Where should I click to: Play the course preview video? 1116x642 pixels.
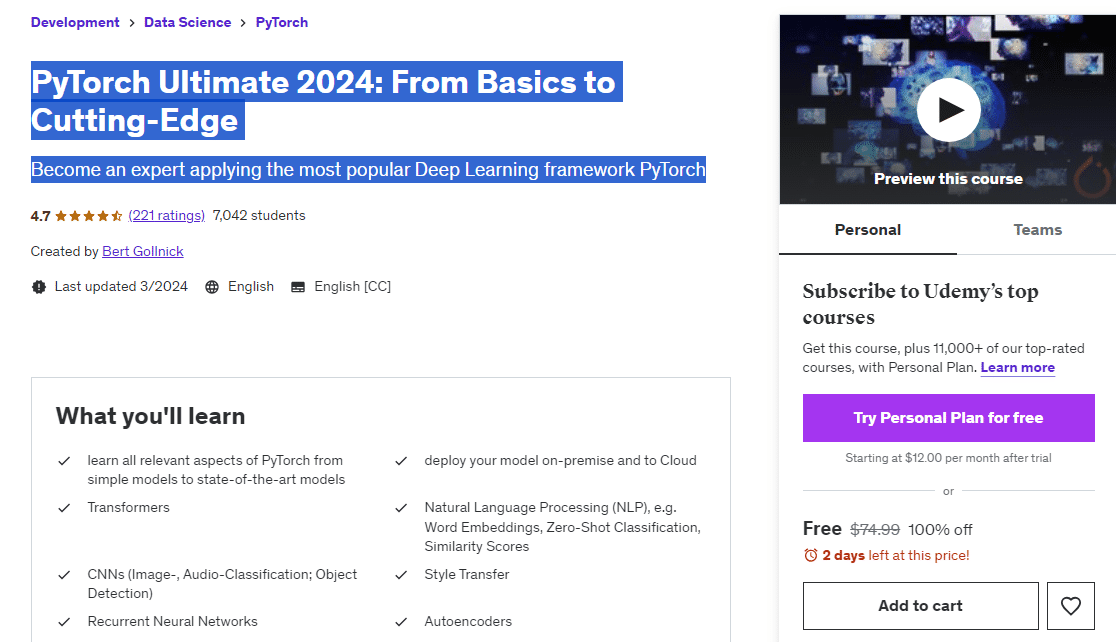[x=948, y=110]
